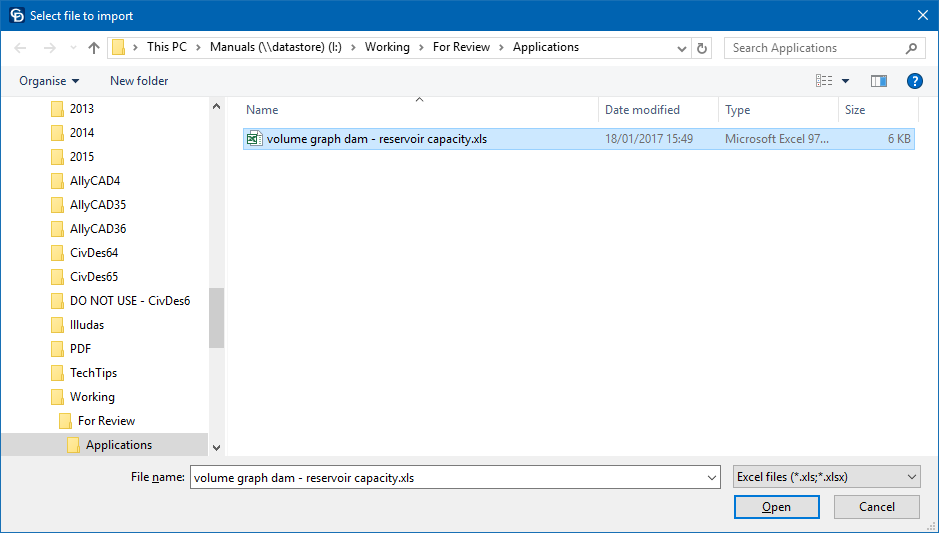Click the search magnifier icon

click(911, 48)
